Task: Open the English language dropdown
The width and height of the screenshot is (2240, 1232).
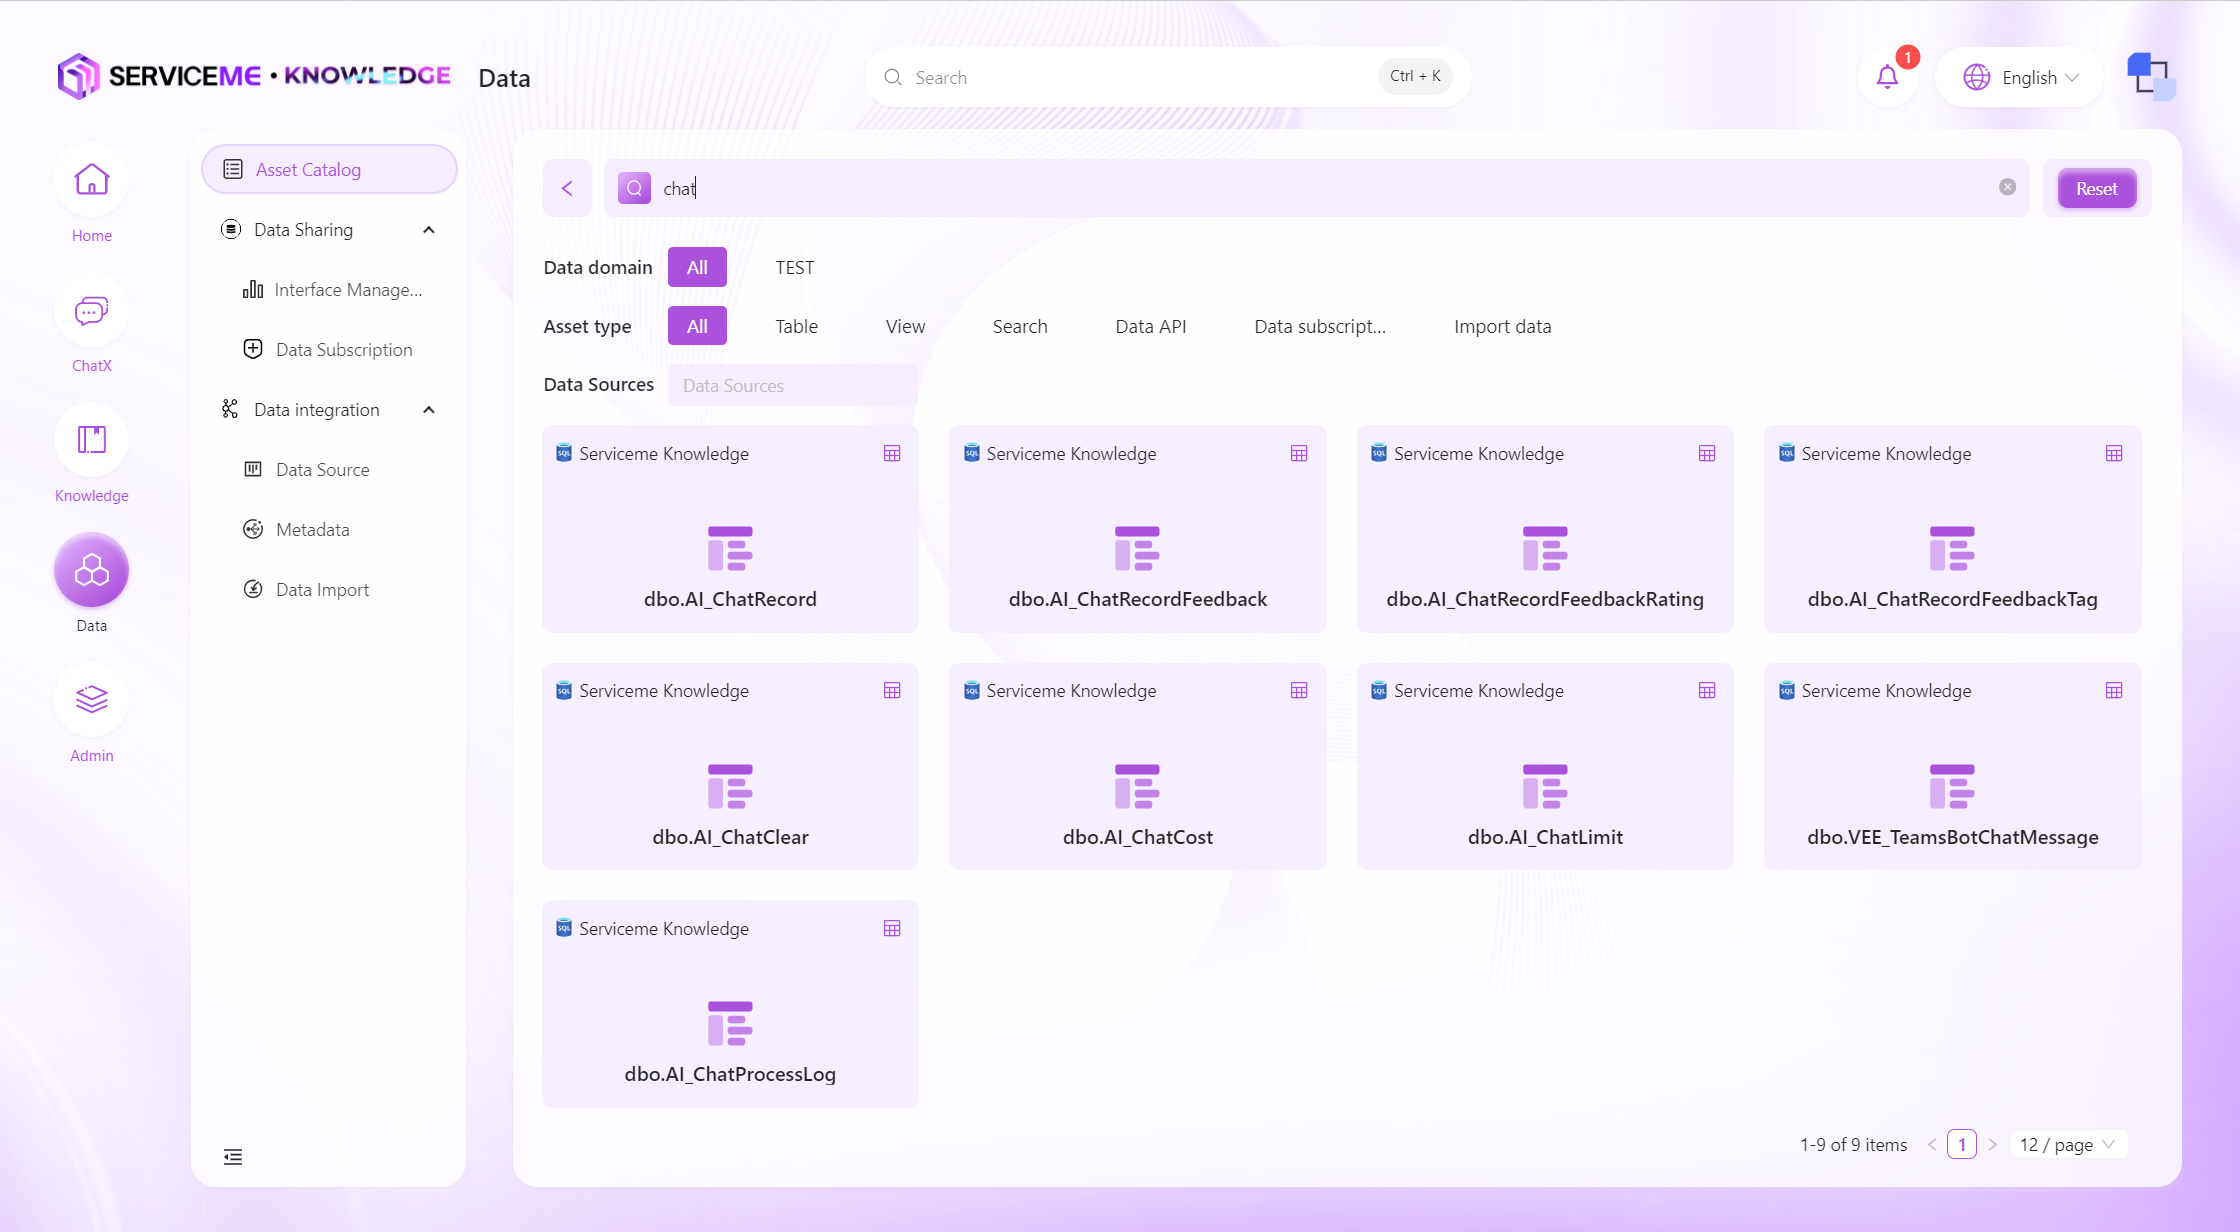Action: (2020, 77)
